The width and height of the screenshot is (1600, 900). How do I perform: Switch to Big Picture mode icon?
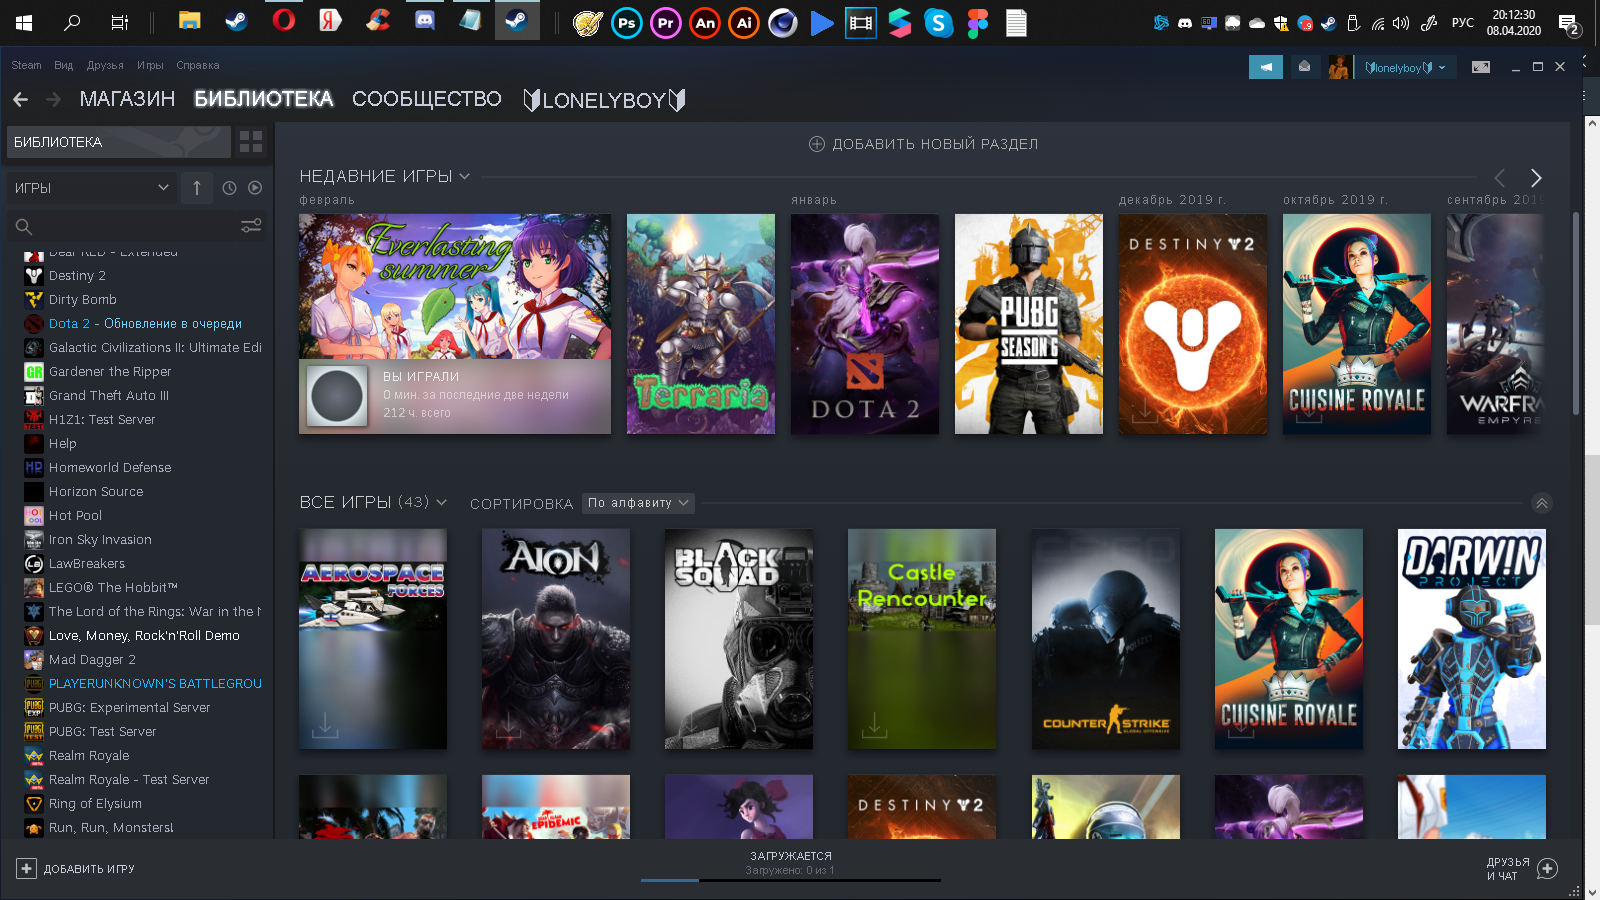pyautogui.click(x=1481, y=67)
